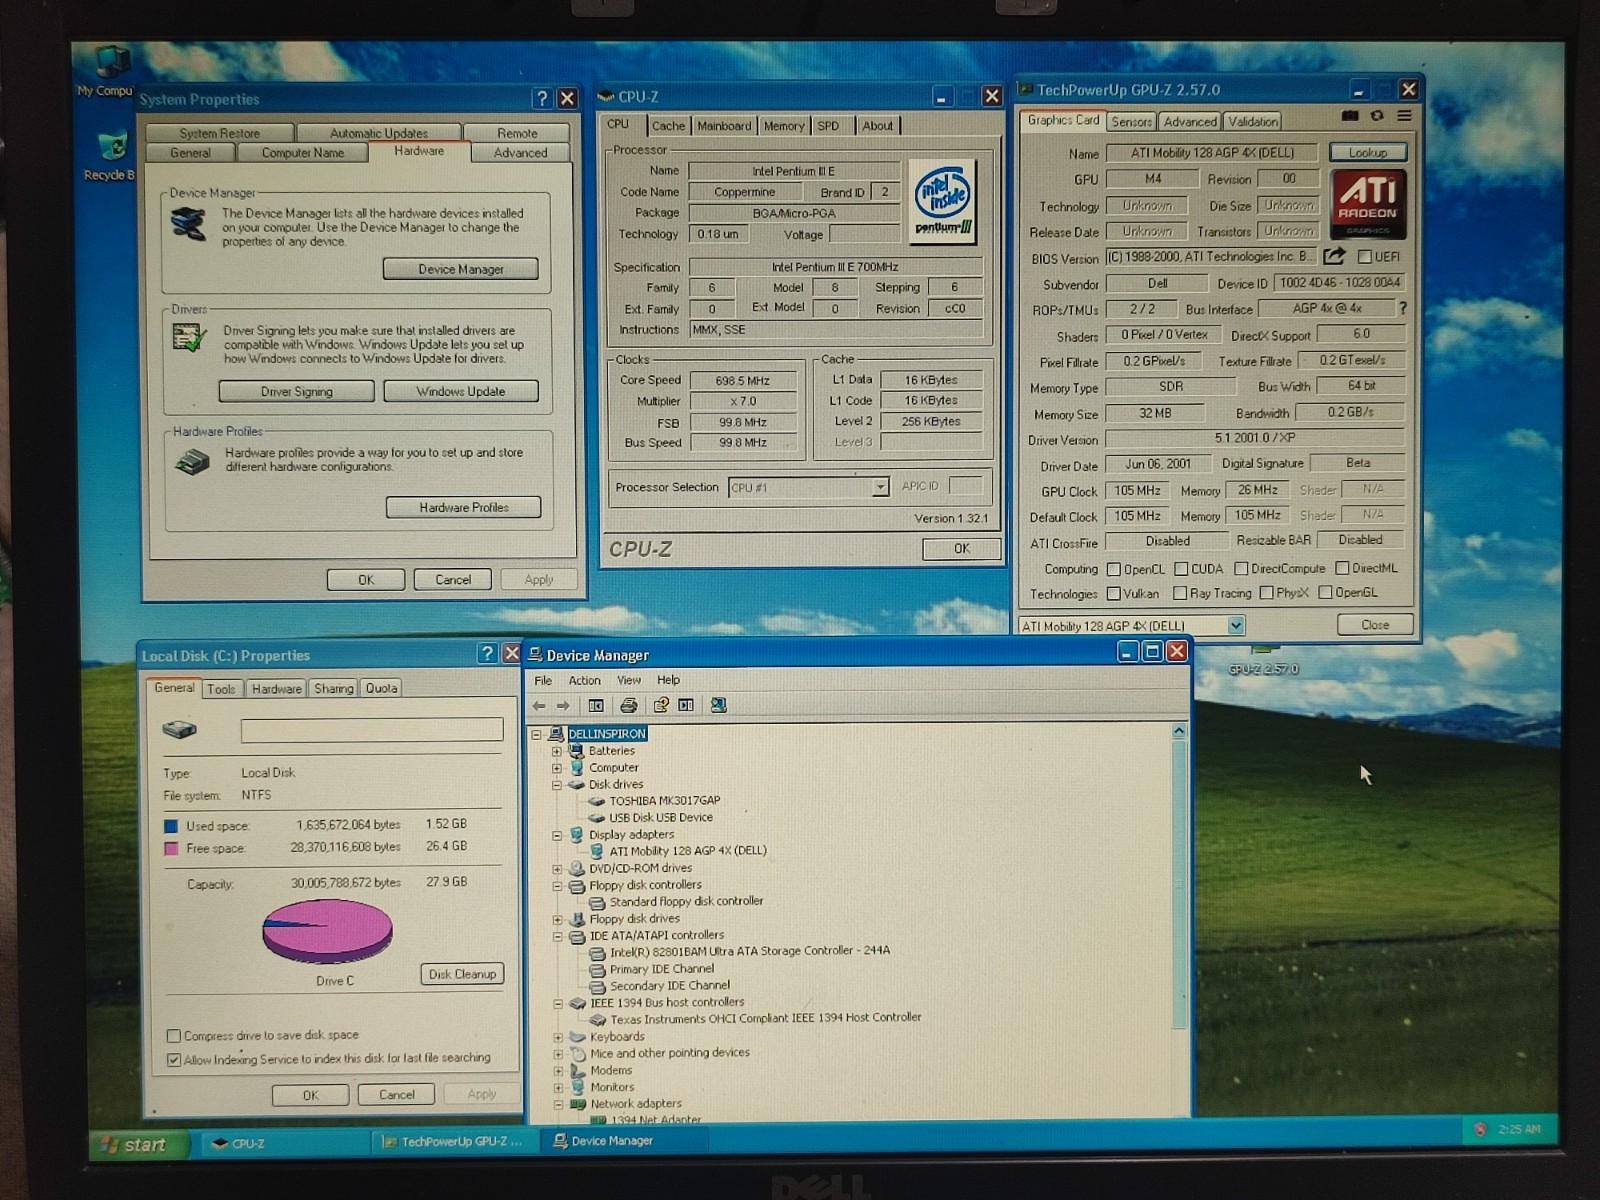Toggle the DirectML checkbox
This screenshot has height=1200, width=1600.
[1342, 568]
